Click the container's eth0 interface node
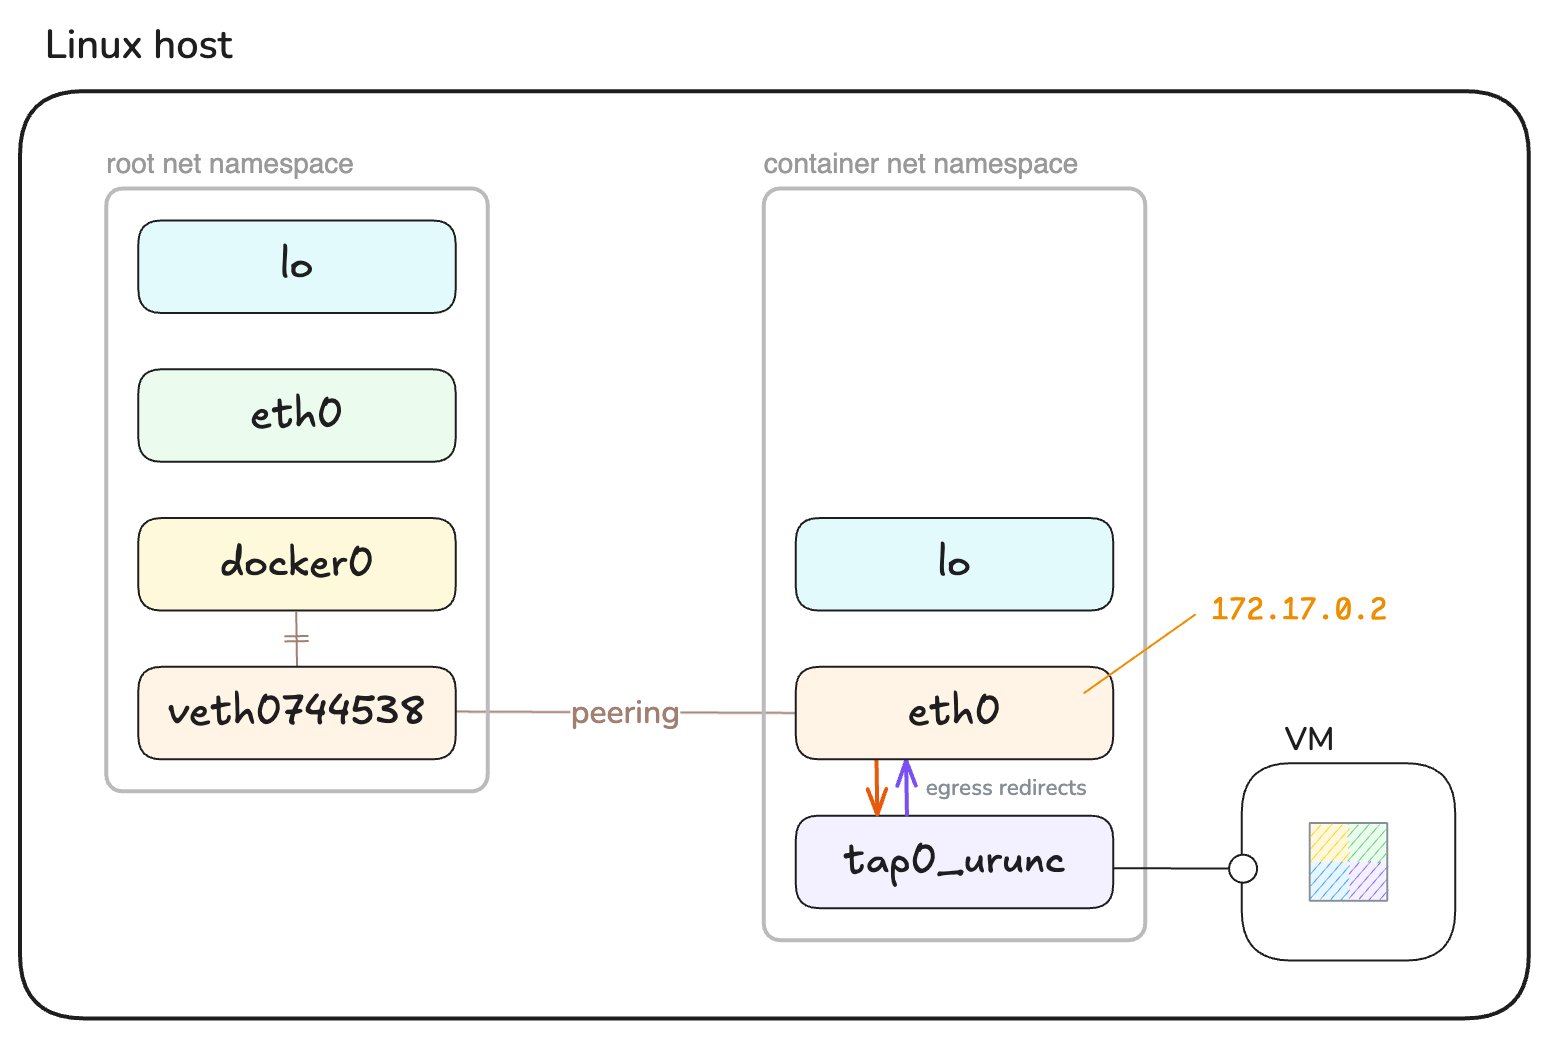 952,711
